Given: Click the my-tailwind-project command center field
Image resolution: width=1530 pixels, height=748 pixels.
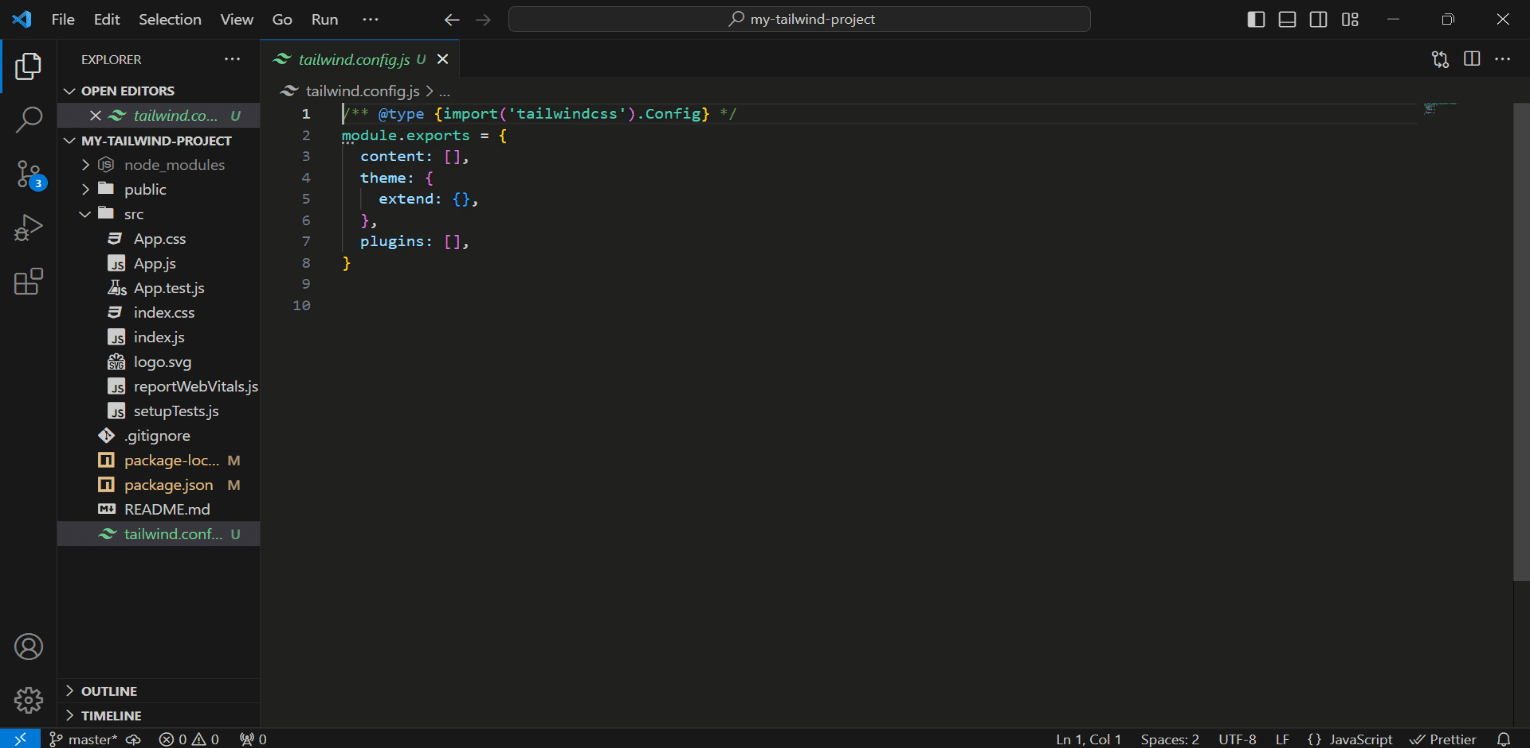Looking at the screenshot, I should click(799, 18).
